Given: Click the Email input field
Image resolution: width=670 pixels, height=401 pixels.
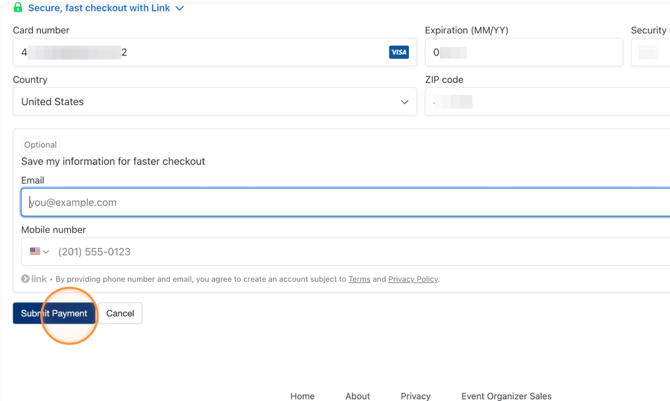Looking at the screenshot, I should tap(345, 202).
